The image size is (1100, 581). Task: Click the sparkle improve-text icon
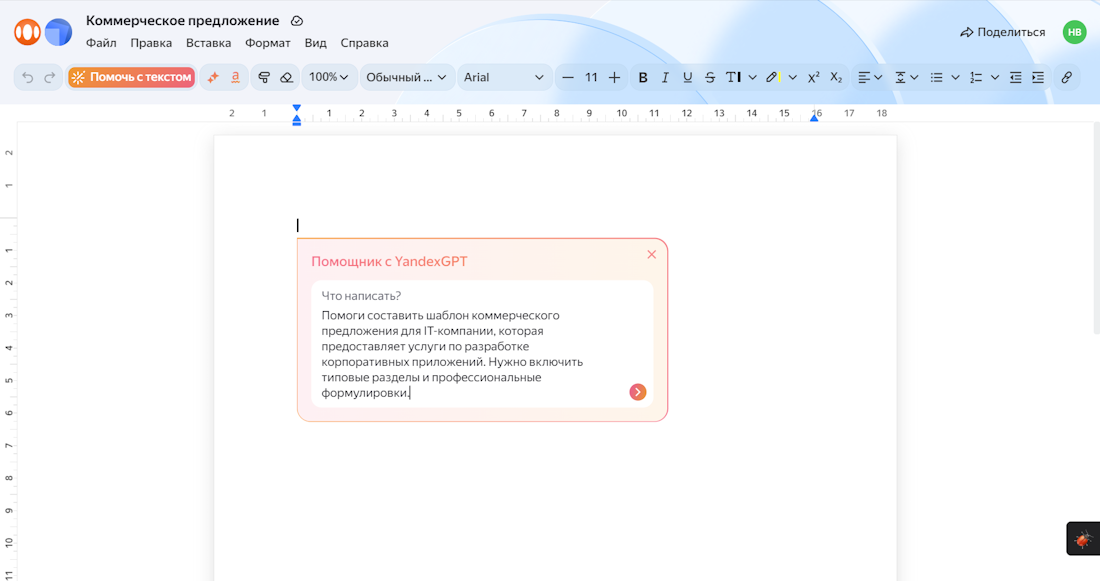(x=213, y=77)
